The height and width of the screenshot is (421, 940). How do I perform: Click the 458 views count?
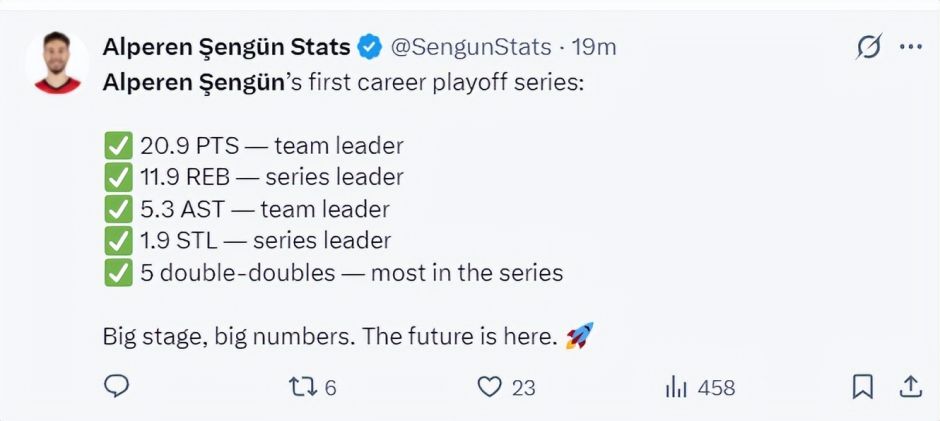point(716,388)
